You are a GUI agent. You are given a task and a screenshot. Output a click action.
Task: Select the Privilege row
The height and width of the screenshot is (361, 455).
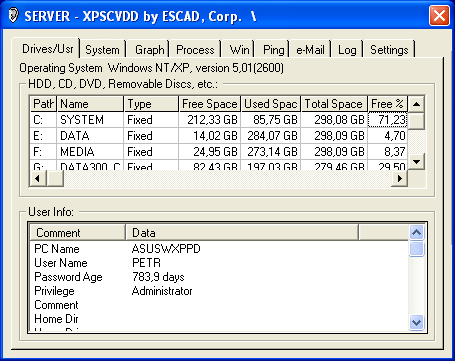coord(219,291)
